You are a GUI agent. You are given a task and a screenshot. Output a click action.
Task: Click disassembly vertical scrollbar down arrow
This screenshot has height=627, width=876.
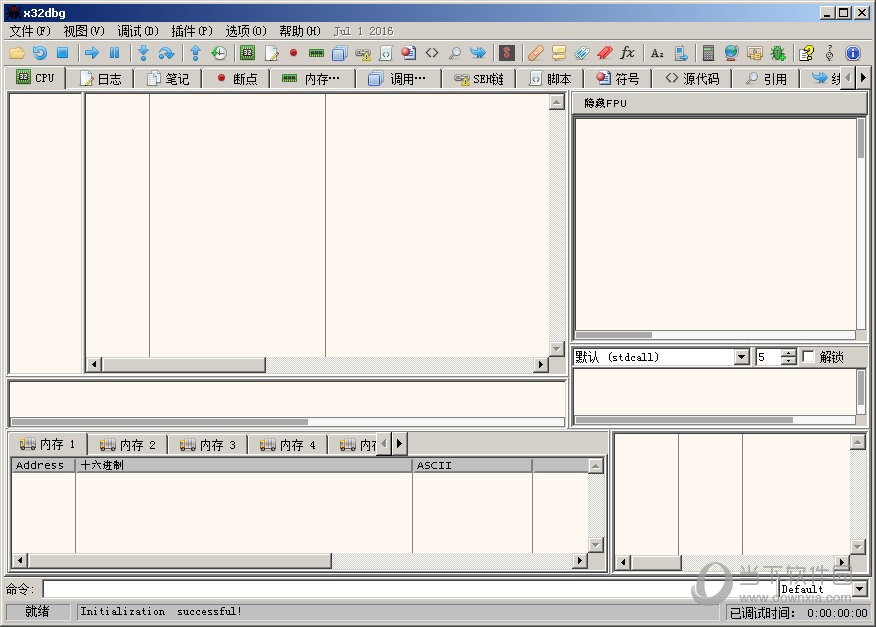click(556, 348)
